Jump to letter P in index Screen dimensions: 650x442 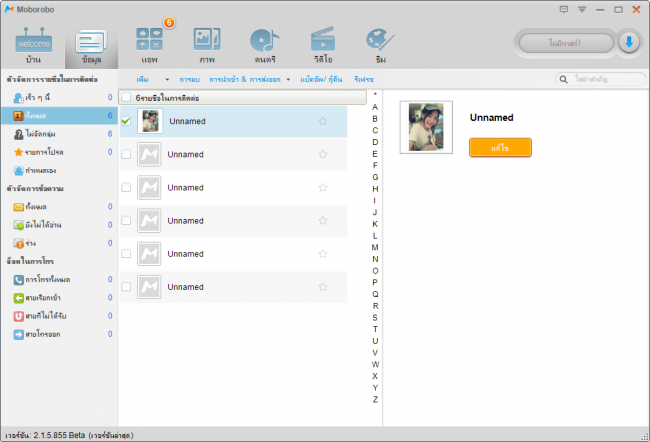pyautogui.click(x=375, y=282)
